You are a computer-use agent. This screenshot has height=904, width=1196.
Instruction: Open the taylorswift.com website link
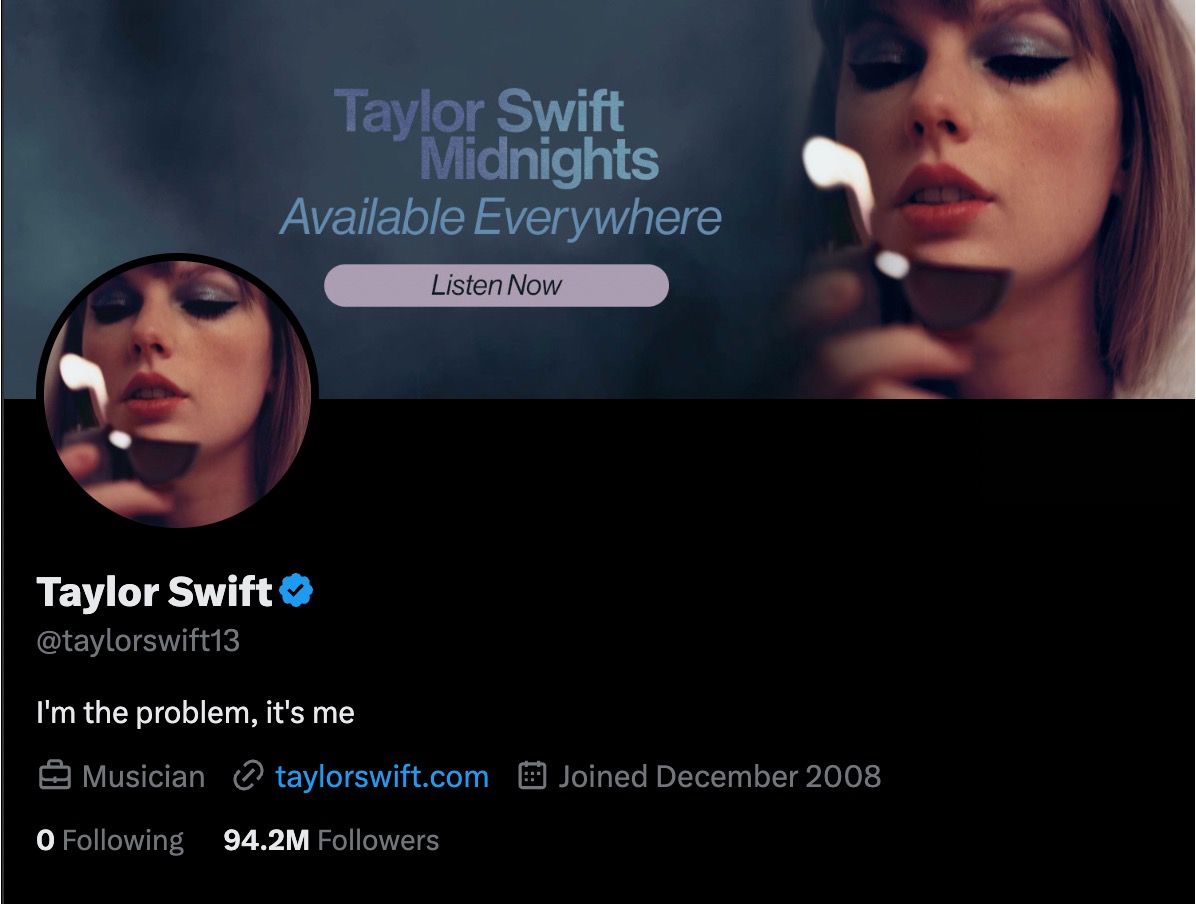[382, 777]
